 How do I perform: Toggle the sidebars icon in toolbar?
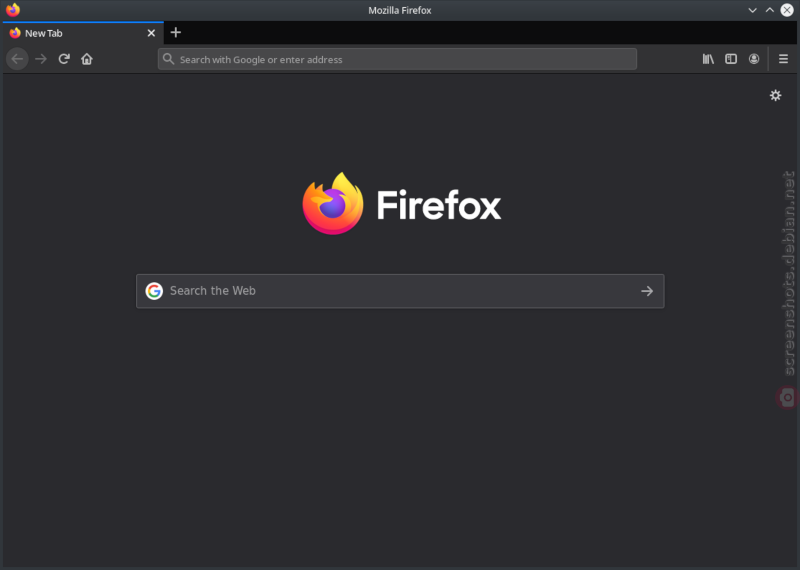tap(731, 59)
